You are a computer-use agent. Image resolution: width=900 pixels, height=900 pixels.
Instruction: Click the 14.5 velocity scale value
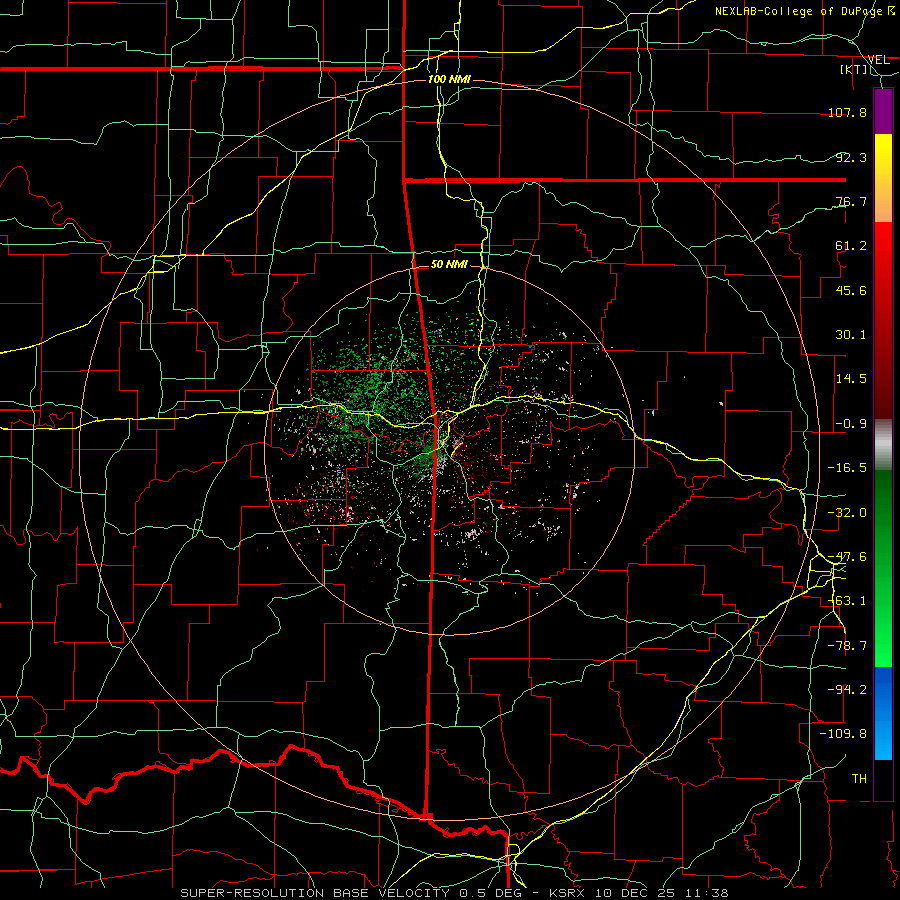(851, 379)
